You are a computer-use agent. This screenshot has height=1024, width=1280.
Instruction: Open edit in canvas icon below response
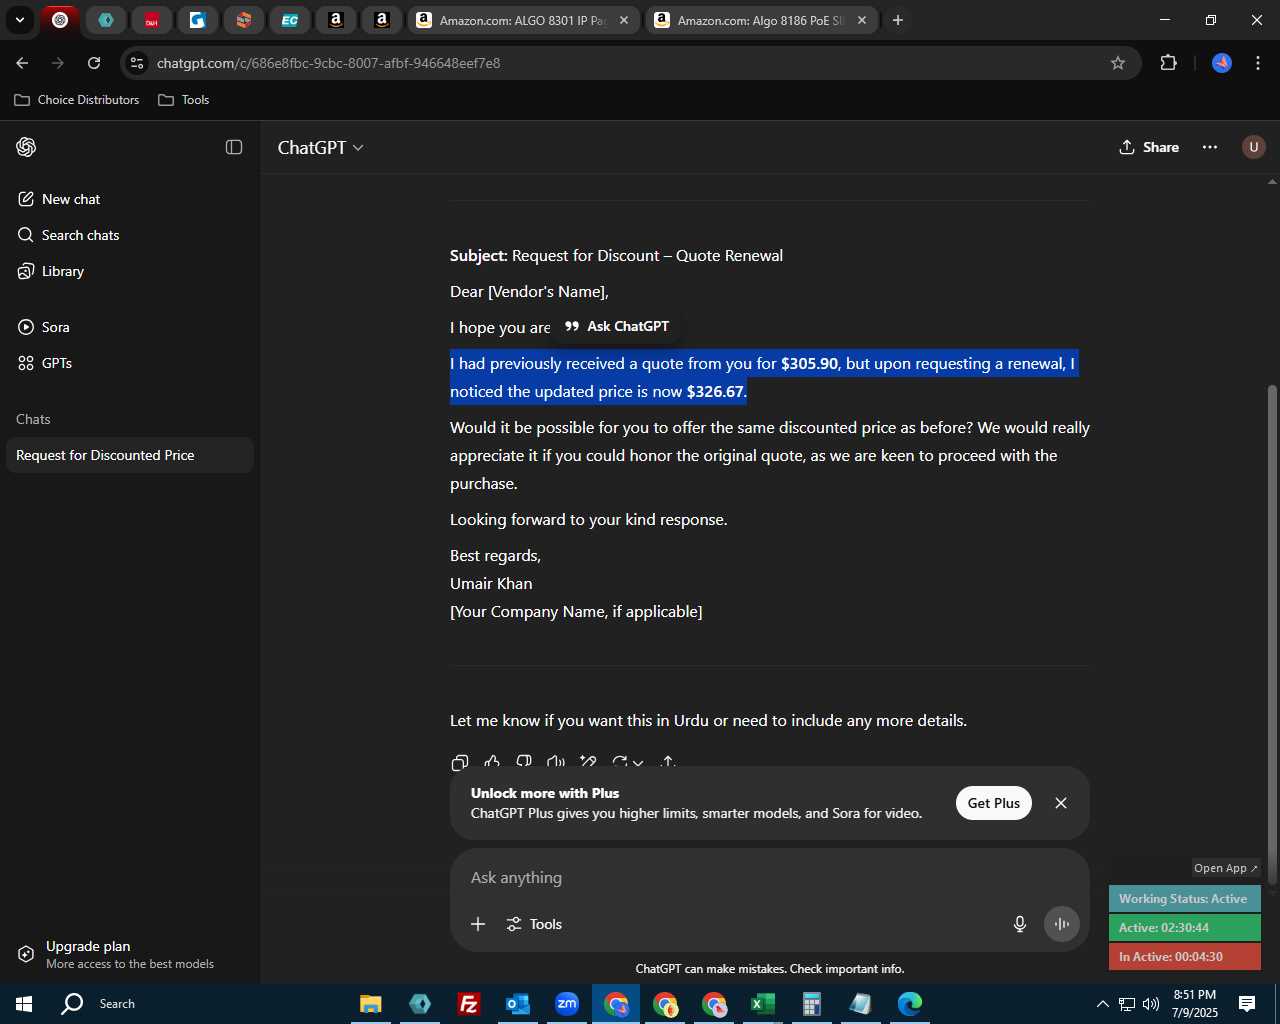coord(588,762)
